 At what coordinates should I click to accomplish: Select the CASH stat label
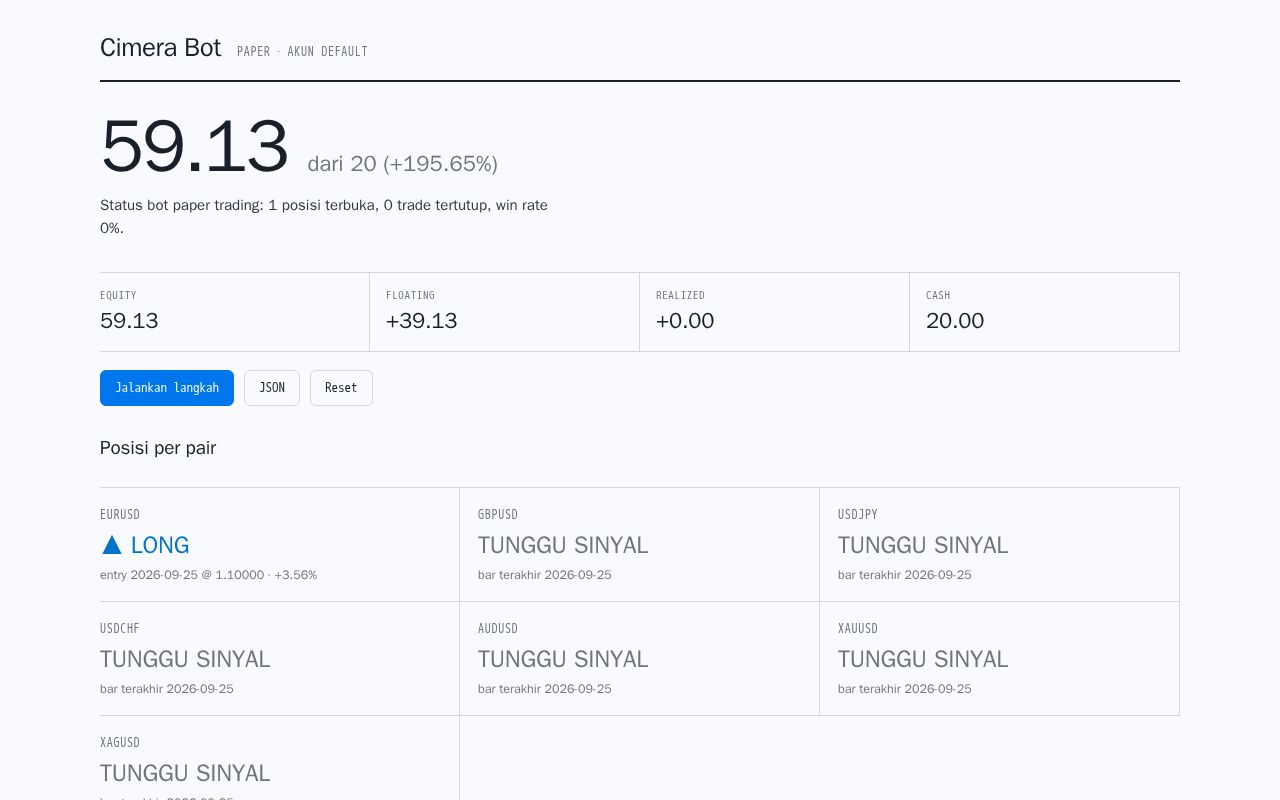click(938, 295)
